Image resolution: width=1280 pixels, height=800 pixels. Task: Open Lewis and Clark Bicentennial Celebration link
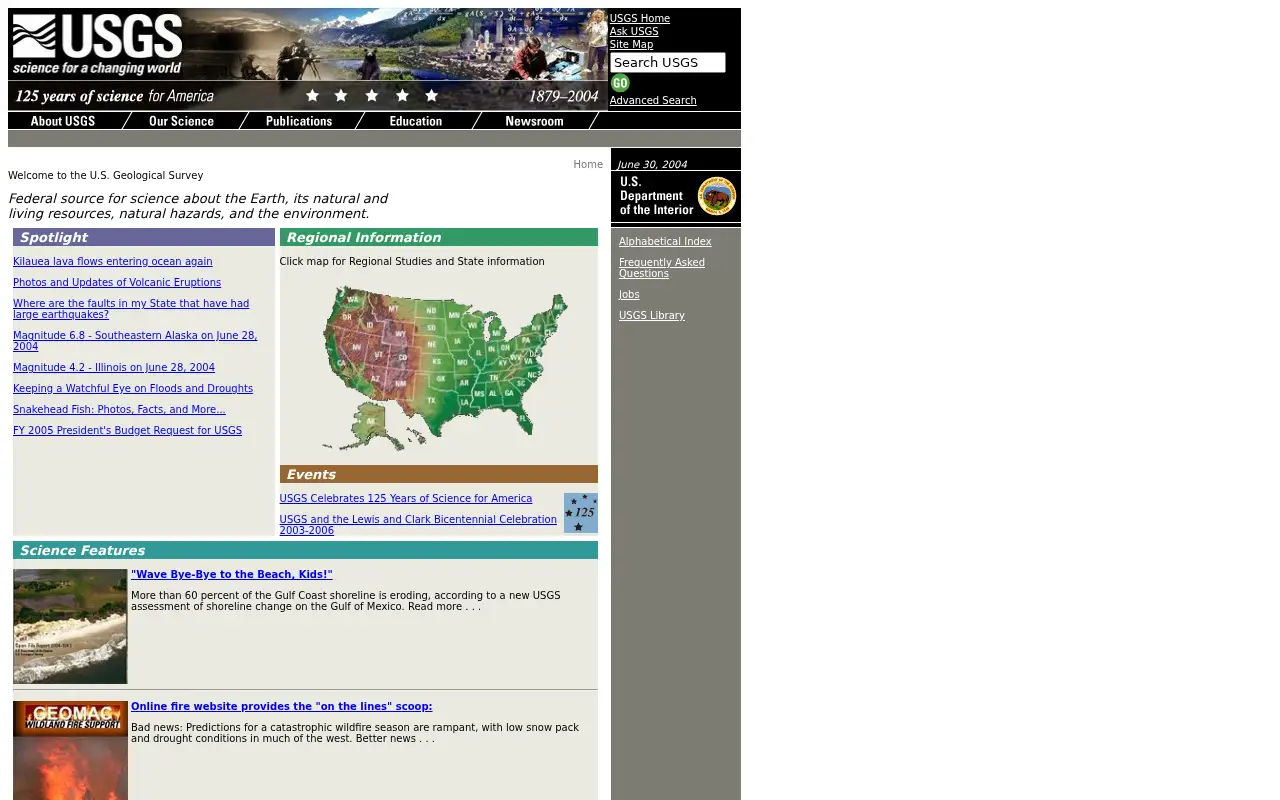click(418, 525)
